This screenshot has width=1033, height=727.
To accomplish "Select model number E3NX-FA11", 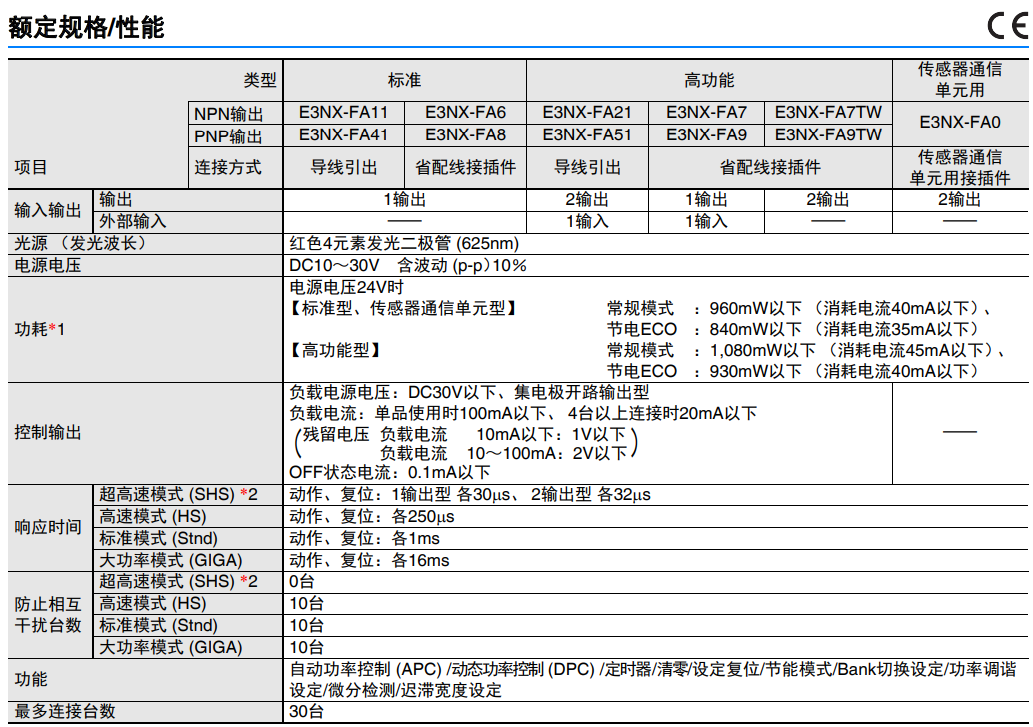I will pyautogui.click(x=343, y=113).
